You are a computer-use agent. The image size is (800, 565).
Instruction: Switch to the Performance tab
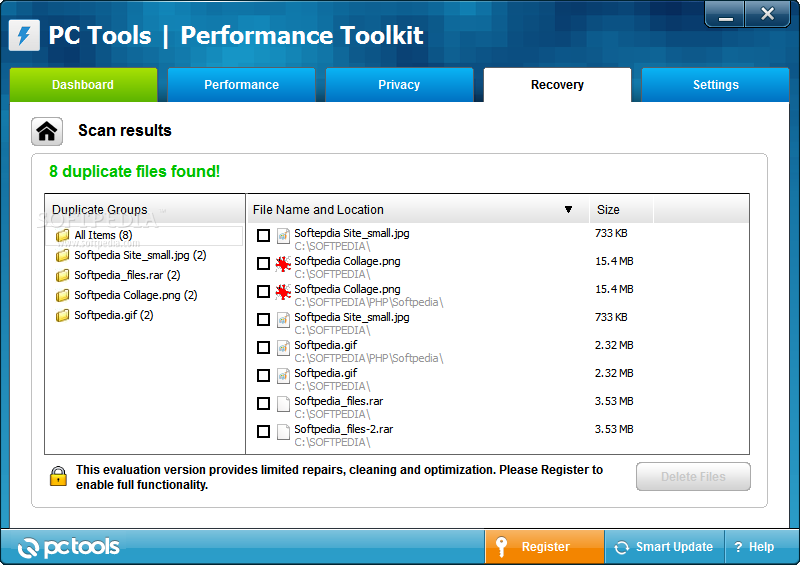pyautogui.click(x=241, y=85)
